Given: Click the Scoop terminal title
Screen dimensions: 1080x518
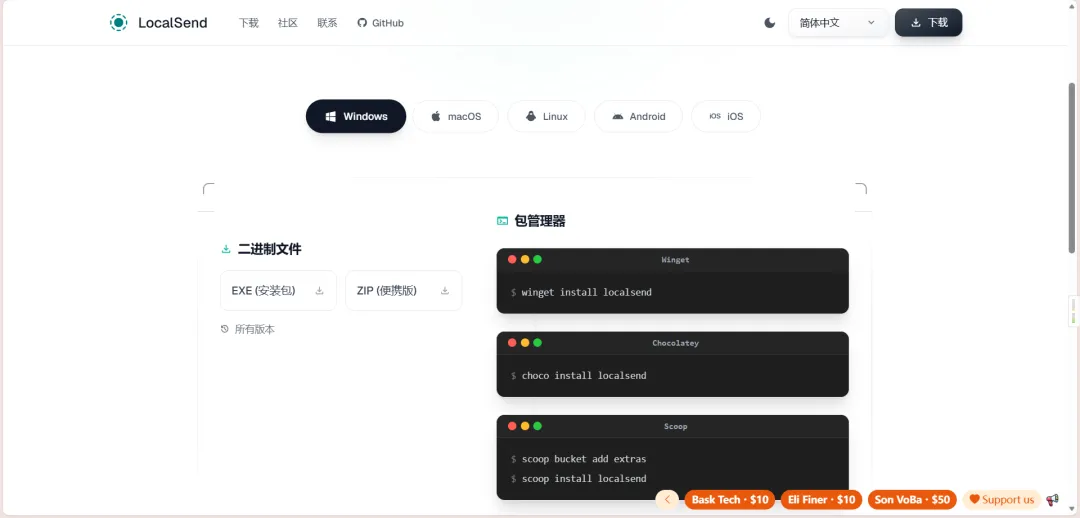Looking at the screenshot, I should [675, 426].
